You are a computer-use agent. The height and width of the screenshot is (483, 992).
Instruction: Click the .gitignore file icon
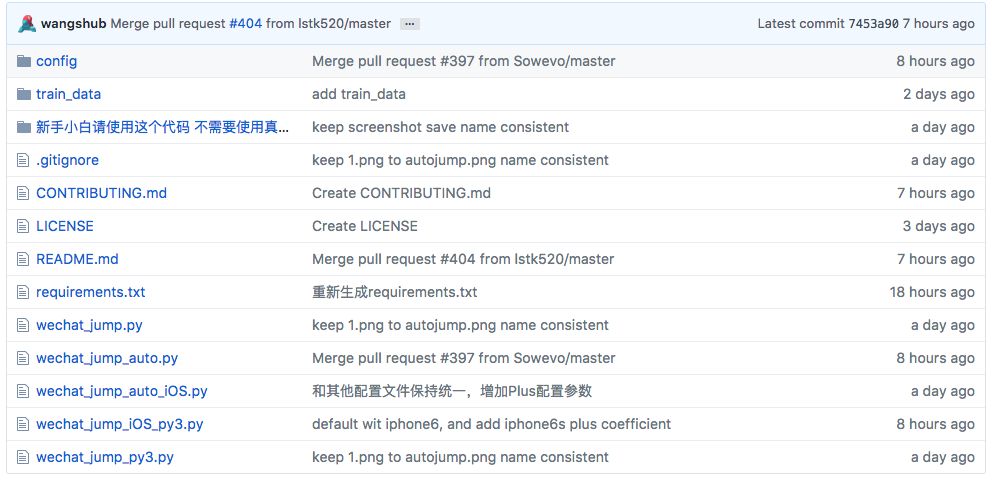(24, 160)
